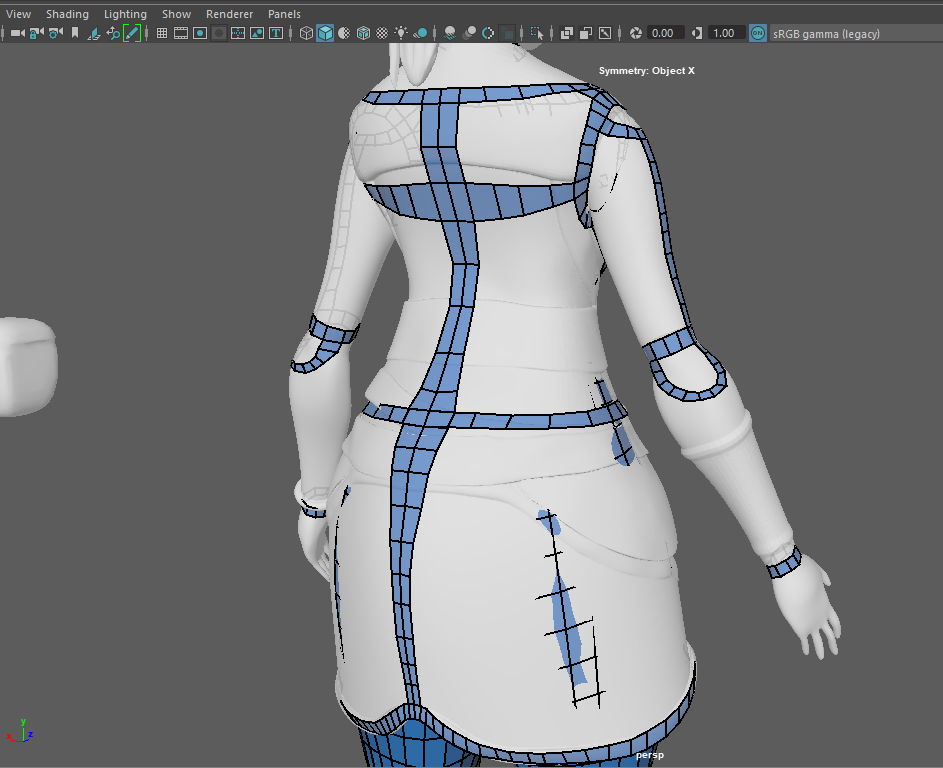943x768 pixels.
Task: Open Camera Attributes icon
Action: coord(54,33)
